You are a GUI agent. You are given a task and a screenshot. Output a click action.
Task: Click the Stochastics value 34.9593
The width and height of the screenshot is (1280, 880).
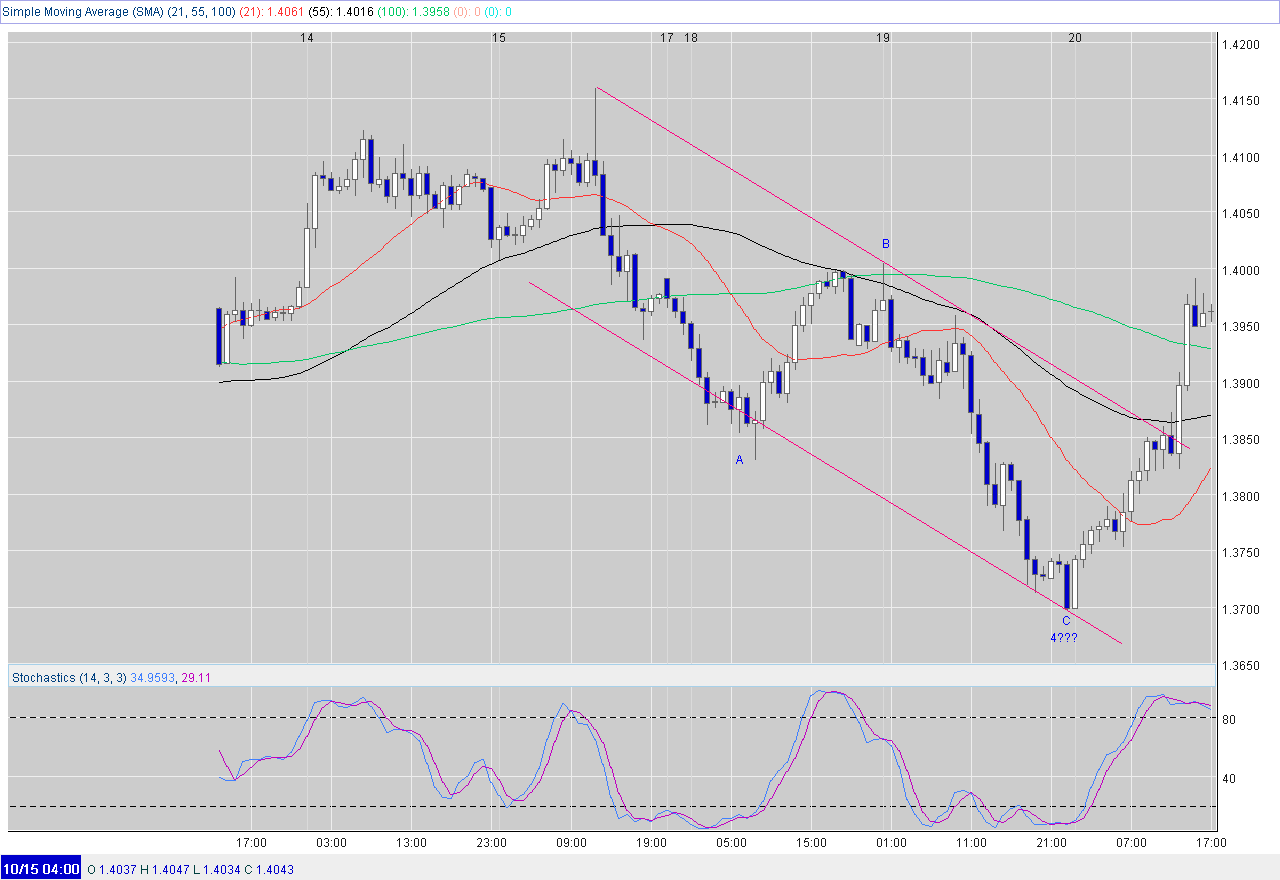coord(152,677)
